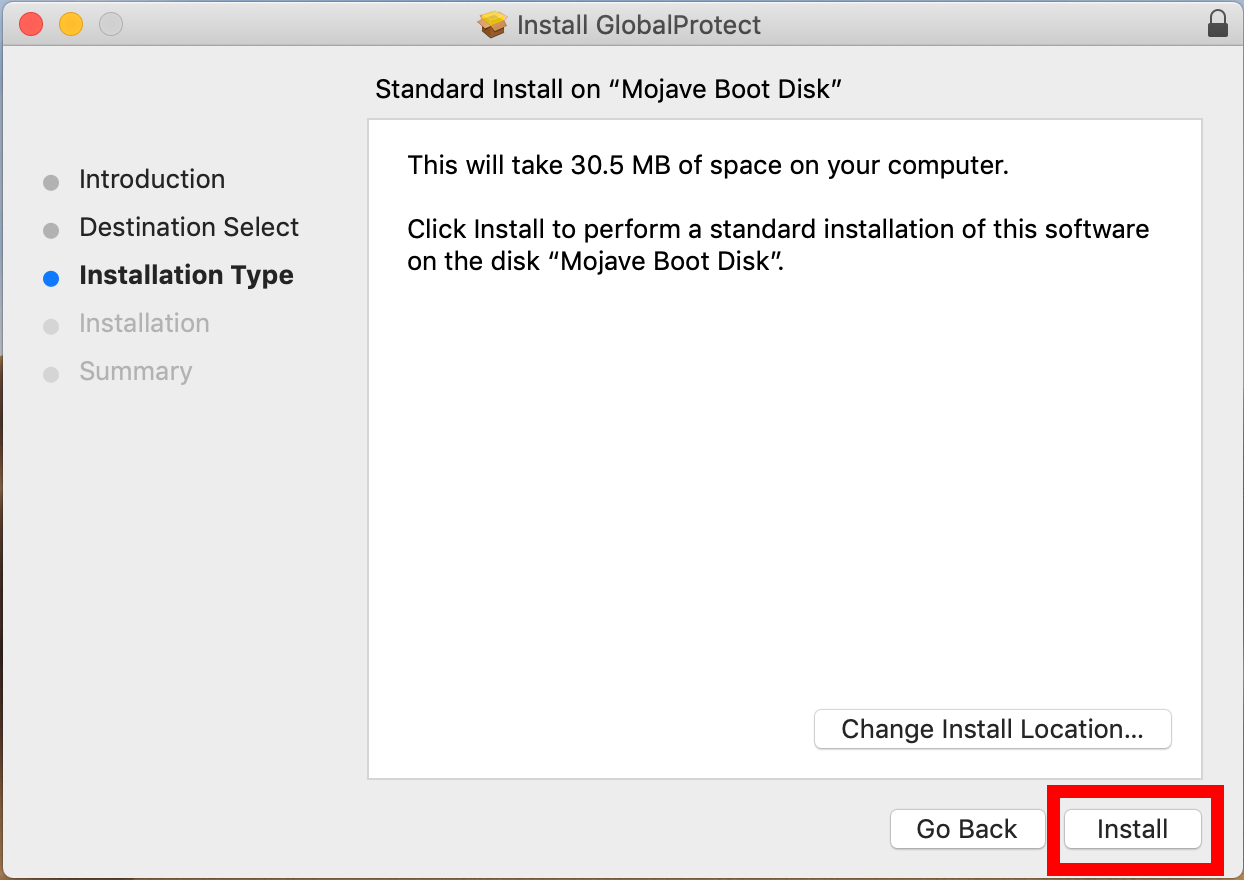The height and width of the screenshot is (880, 1244).
Task: Select the Introduction step in sidebar
Action: pos(152,180)
